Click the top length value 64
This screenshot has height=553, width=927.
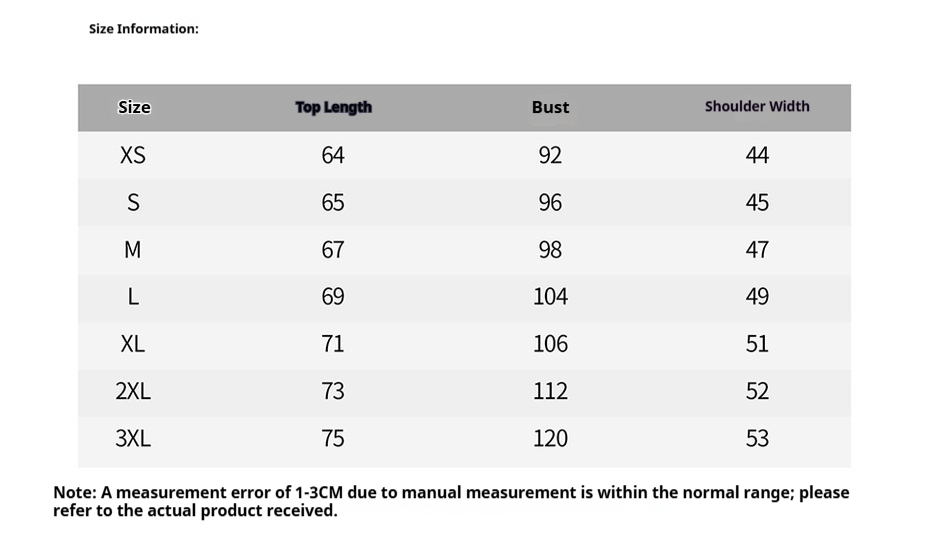point(333,155)
